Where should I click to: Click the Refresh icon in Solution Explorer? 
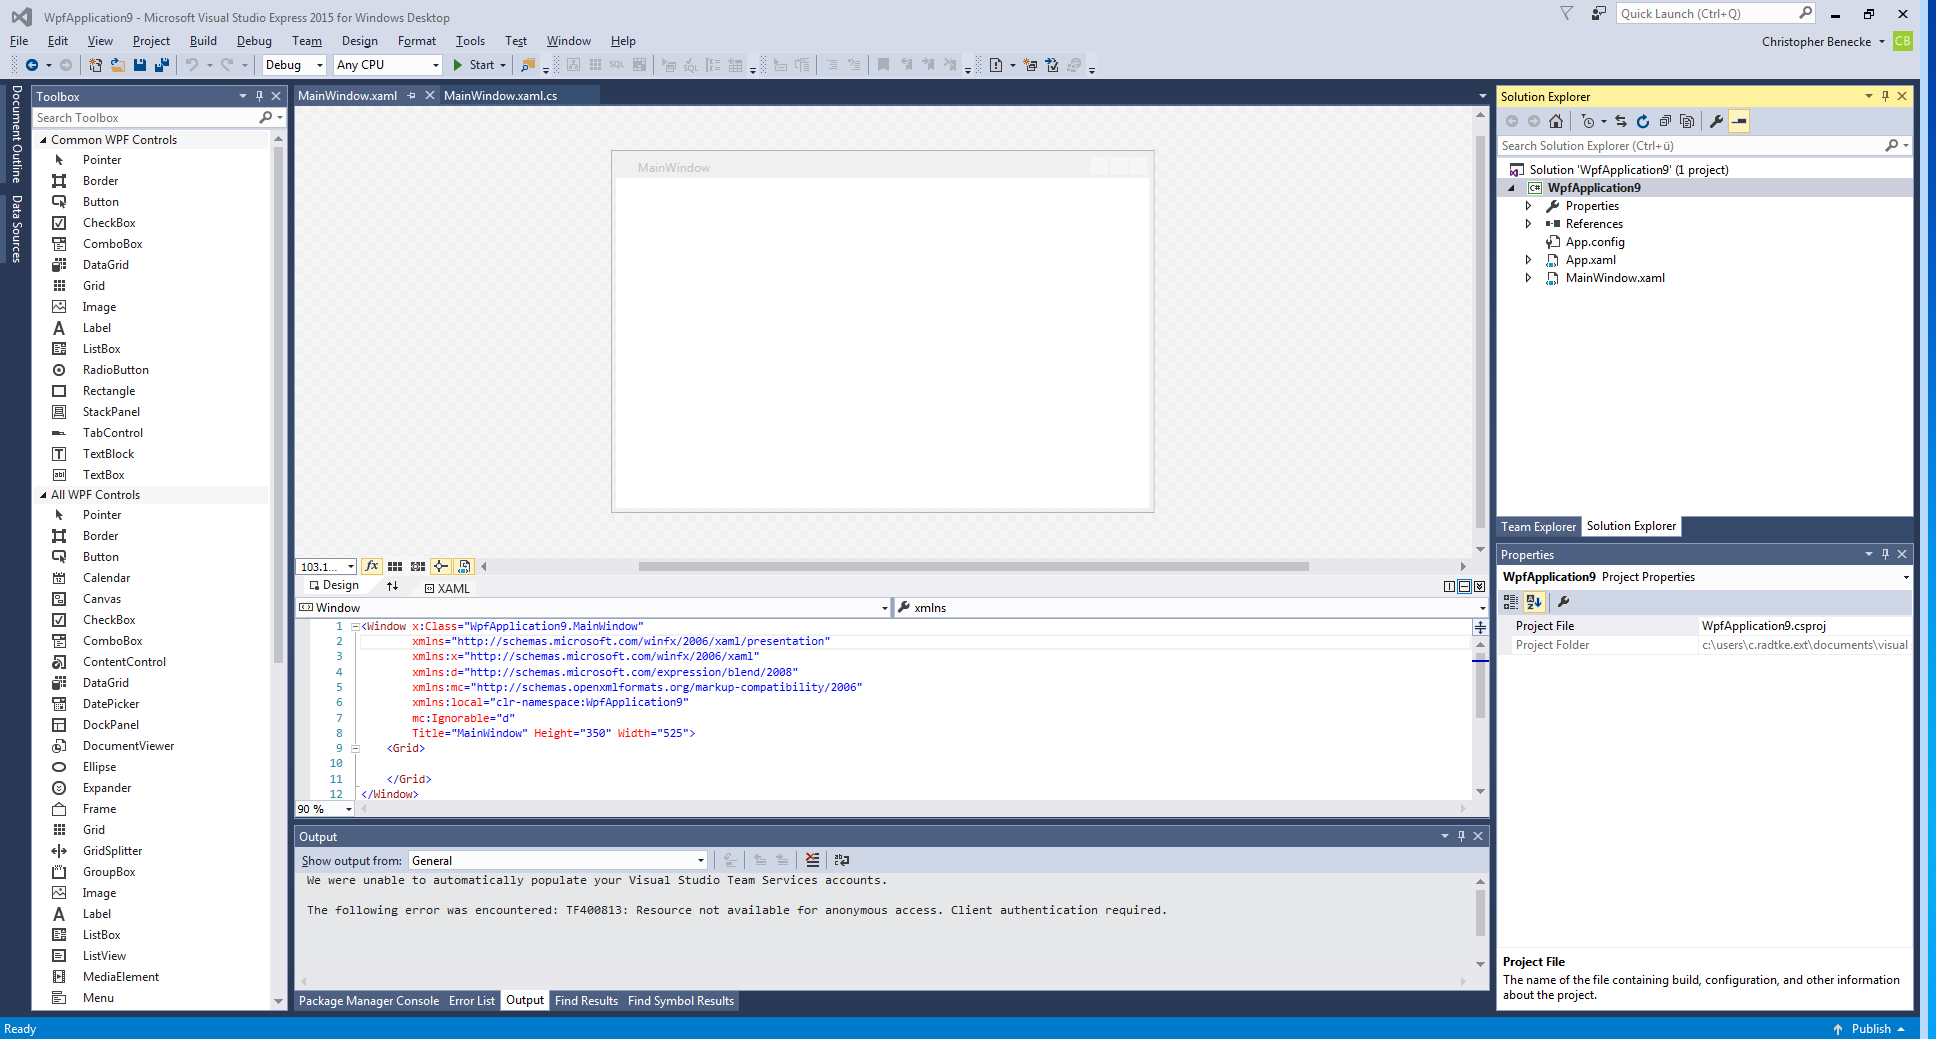(1642, 121)
